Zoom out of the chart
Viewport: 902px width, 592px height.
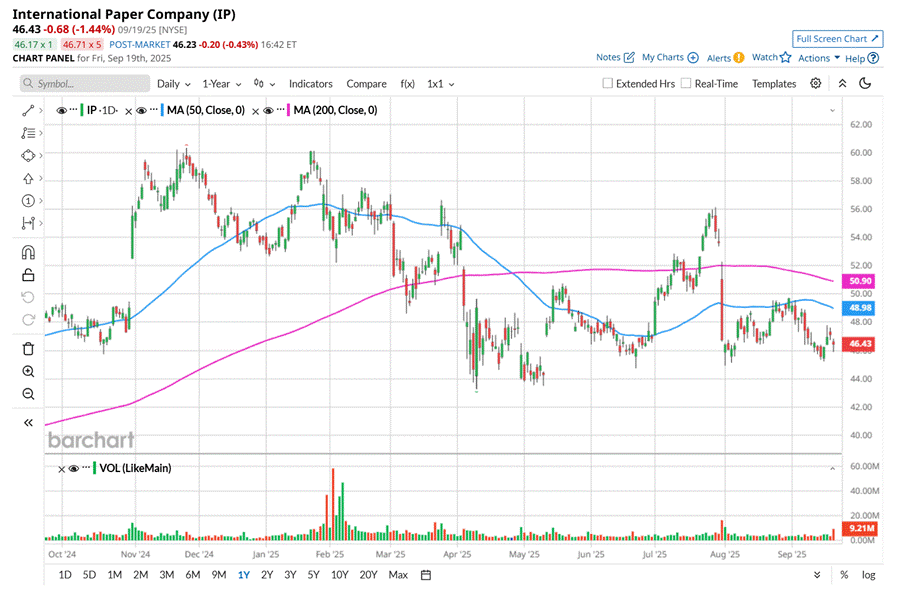pos(28,394)
